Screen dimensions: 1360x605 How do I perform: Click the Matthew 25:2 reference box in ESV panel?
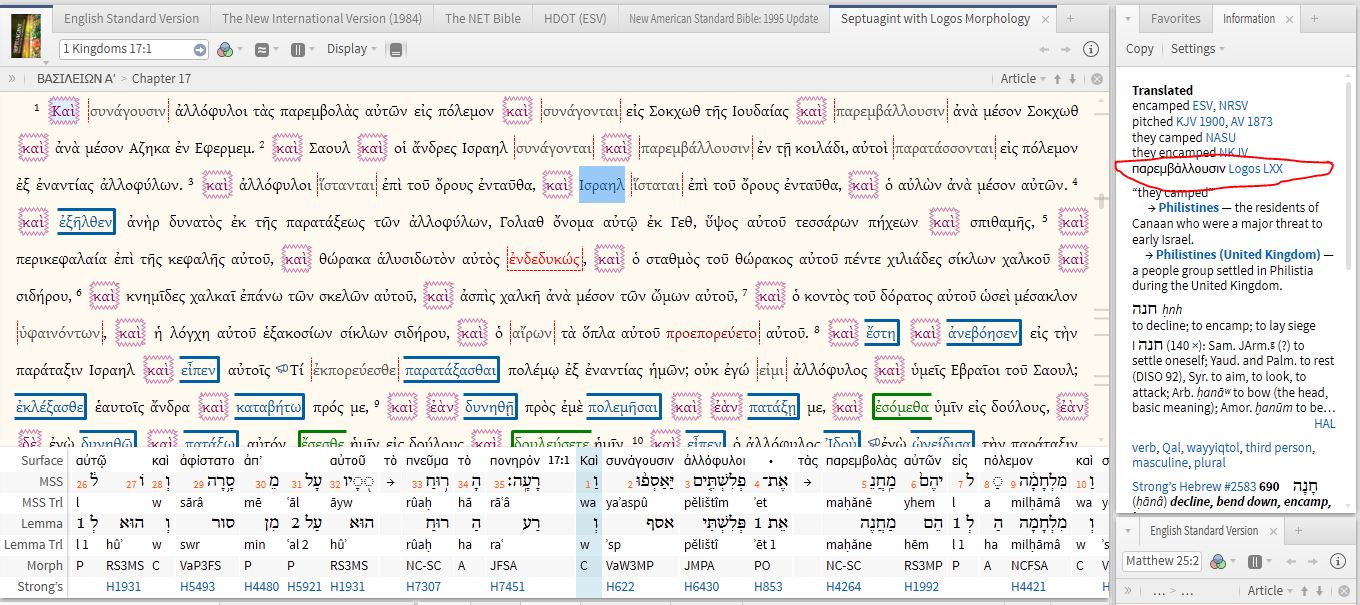point(1162,561)
